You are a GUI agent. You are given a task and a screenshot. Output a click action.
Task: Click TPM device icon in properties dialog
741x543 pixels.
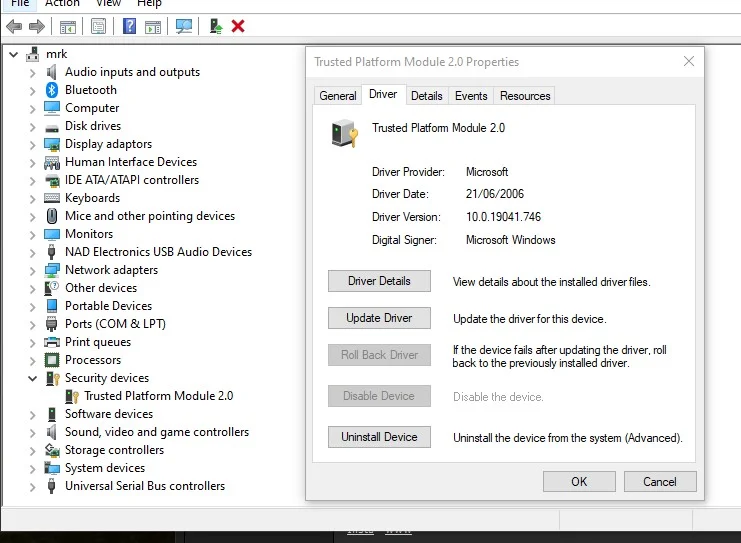tap(345, 133)
